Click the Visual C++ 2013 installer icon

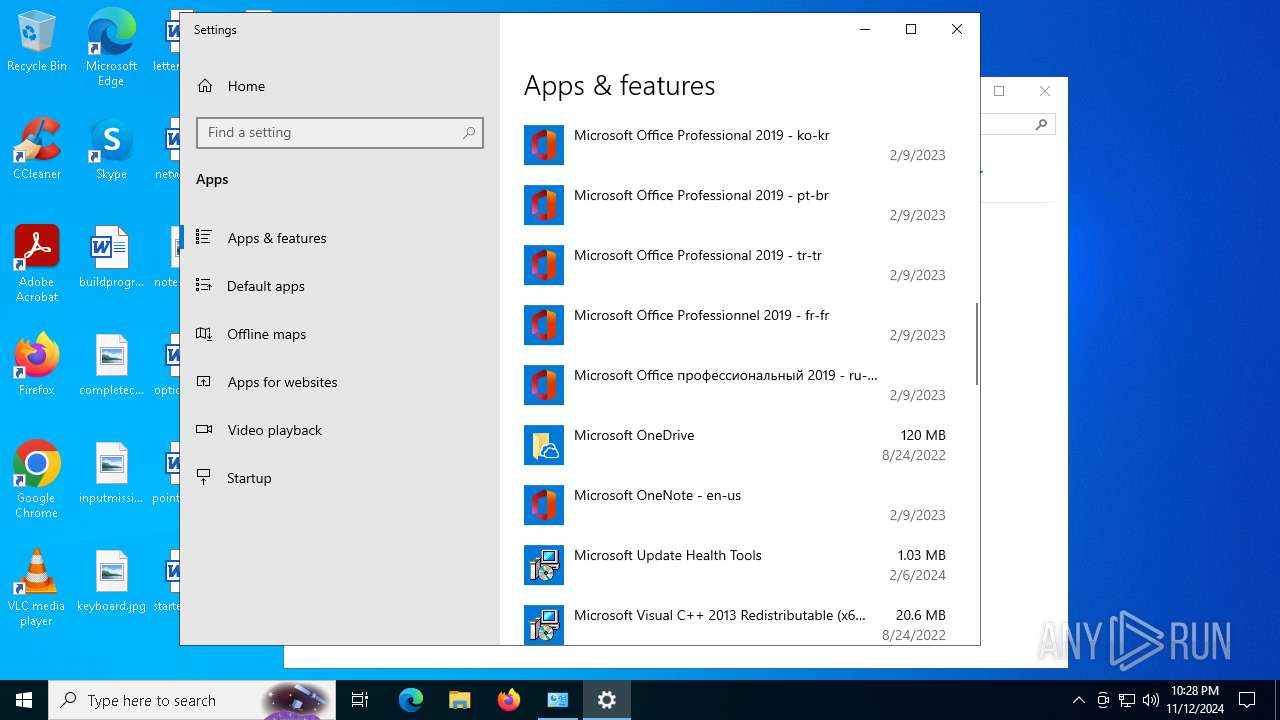coord(544,624)
